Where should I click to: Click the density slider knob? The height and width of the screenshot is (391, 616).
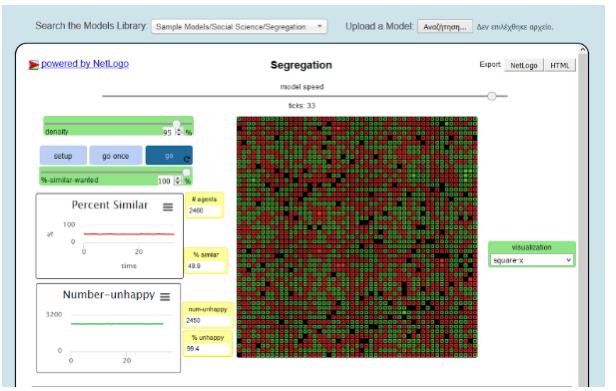[177, 123]
